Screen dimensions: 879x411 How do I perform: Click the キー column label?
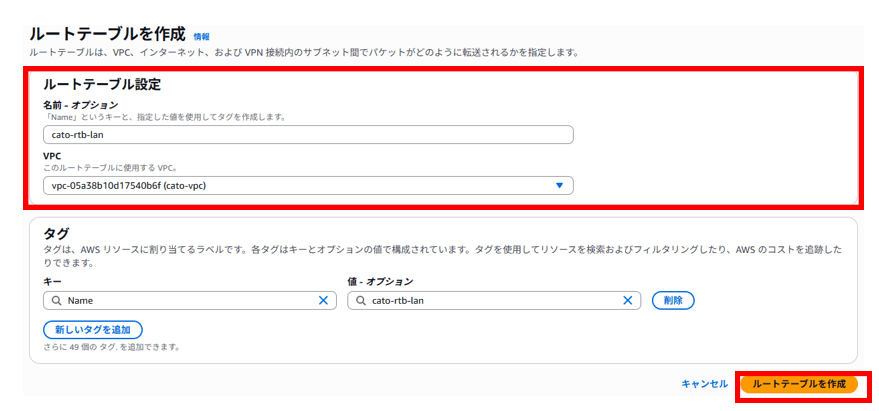50,282
